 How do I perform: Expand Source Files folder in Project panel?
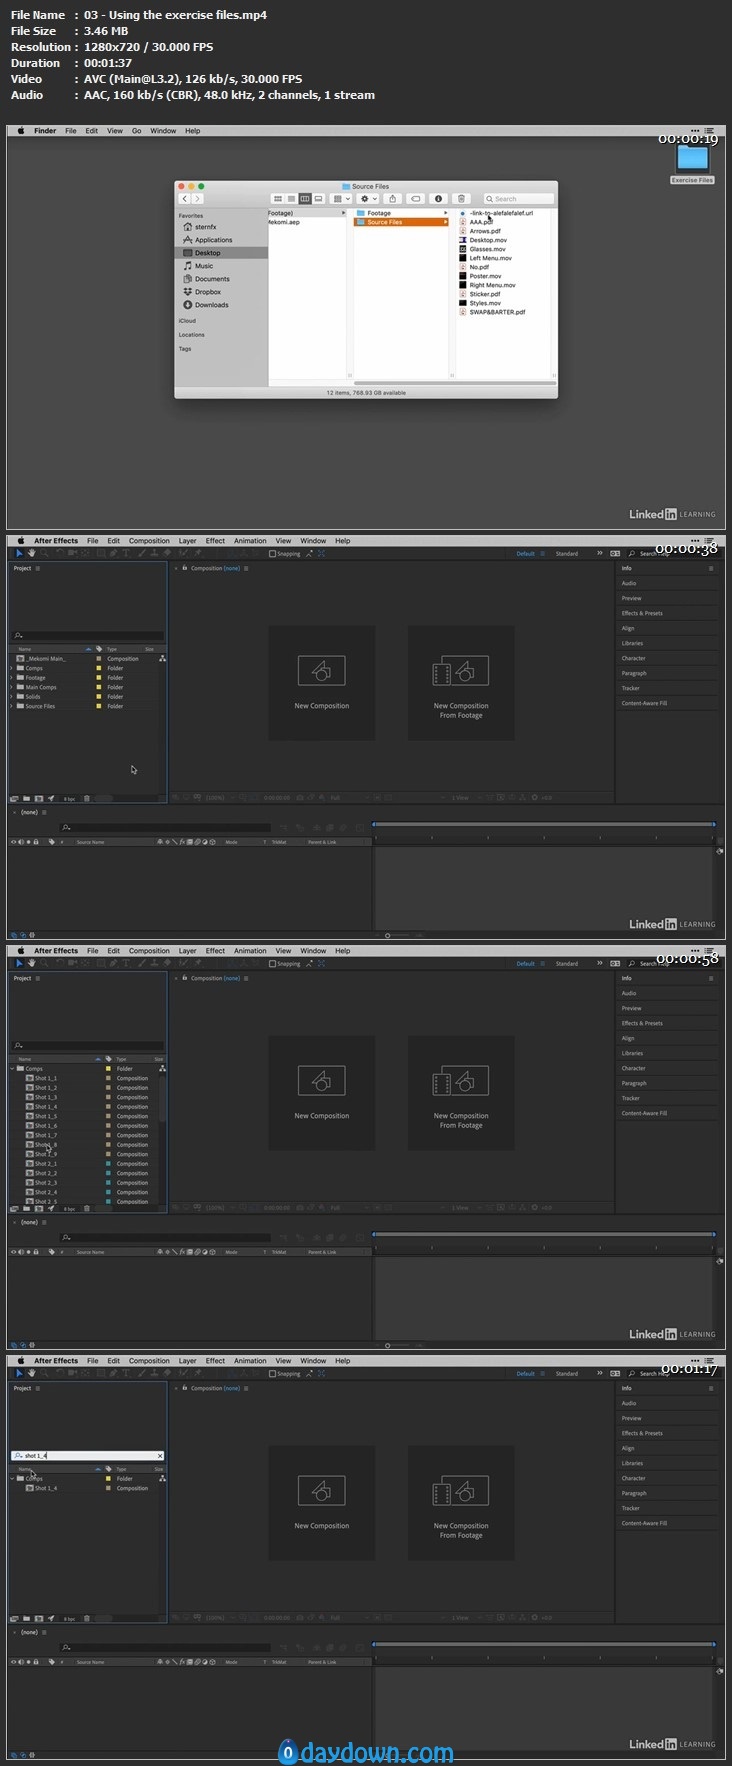pyautogui.click(x=12, y=706)
